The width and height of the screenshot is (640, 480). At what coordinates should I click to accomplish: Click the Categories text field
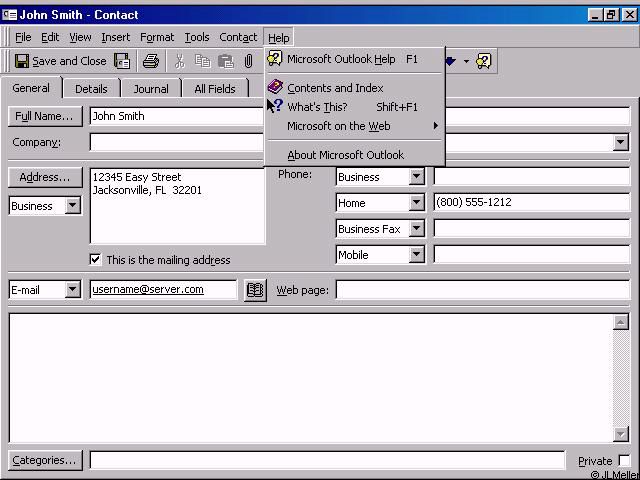327,460
